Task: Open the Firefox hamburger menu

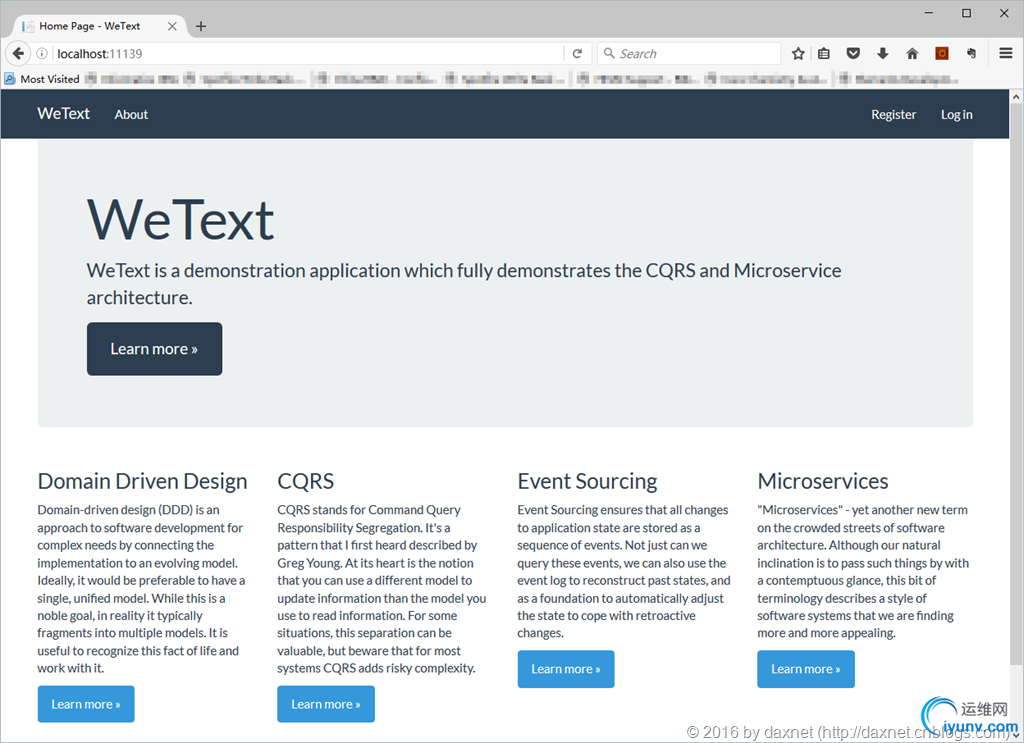Action: coord(1006,54)
